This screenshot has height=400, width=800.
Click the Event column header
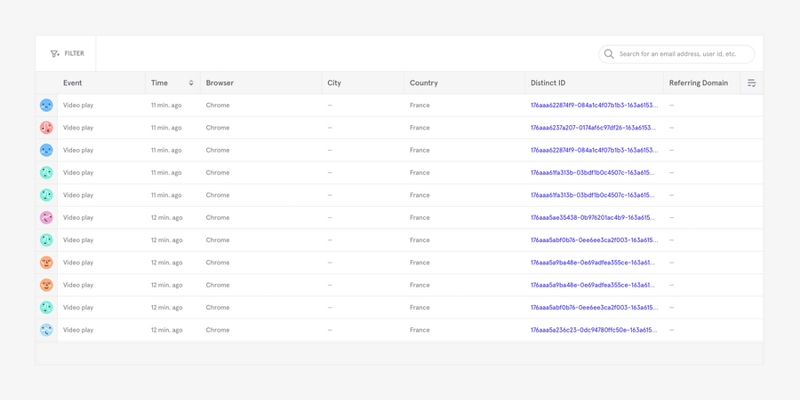[72, 83]
